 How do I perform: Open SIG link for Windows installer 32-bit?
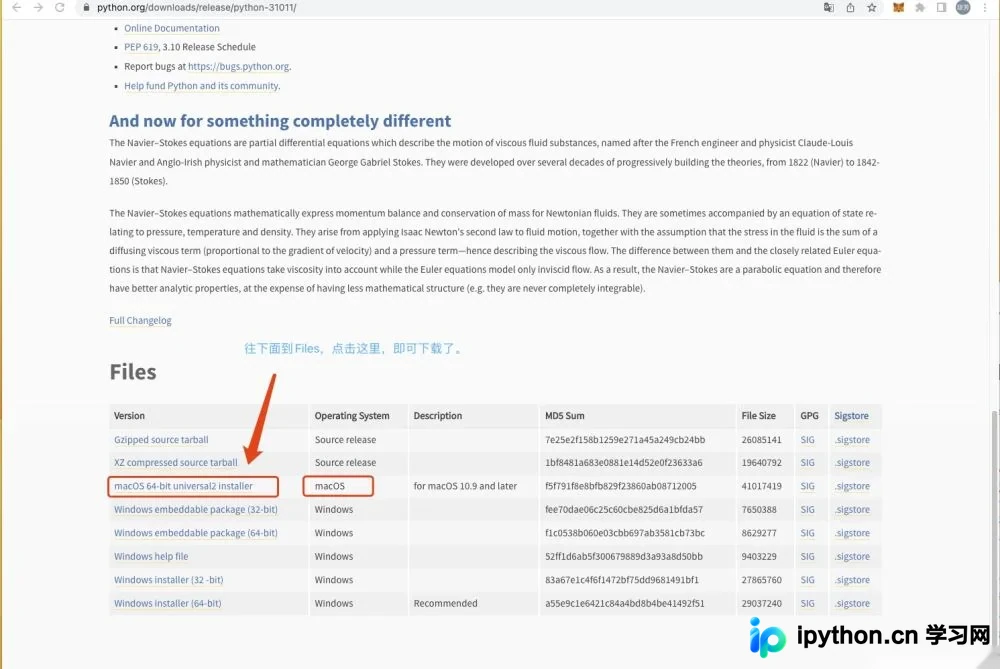tap(807, 580)
